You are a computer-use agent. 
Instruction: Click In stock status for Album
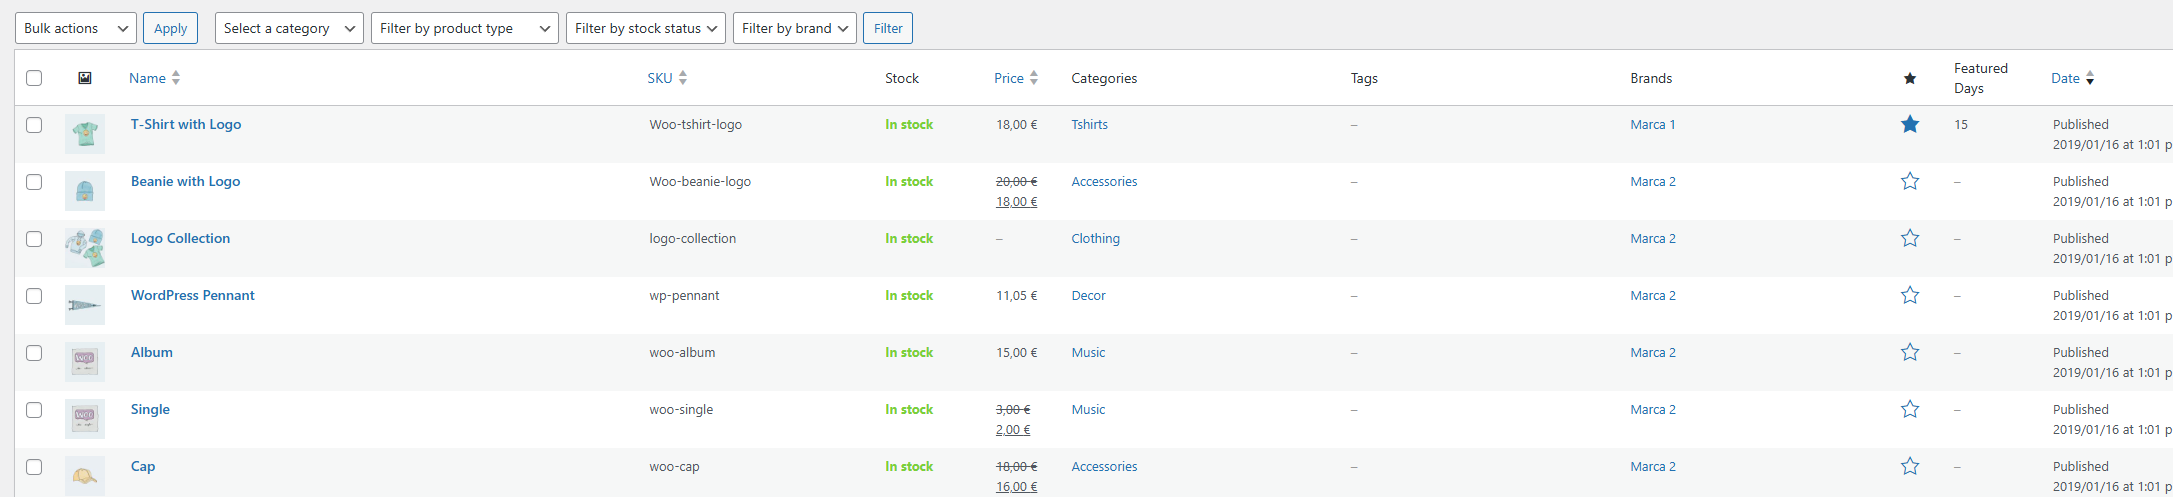tap(909, 352)
